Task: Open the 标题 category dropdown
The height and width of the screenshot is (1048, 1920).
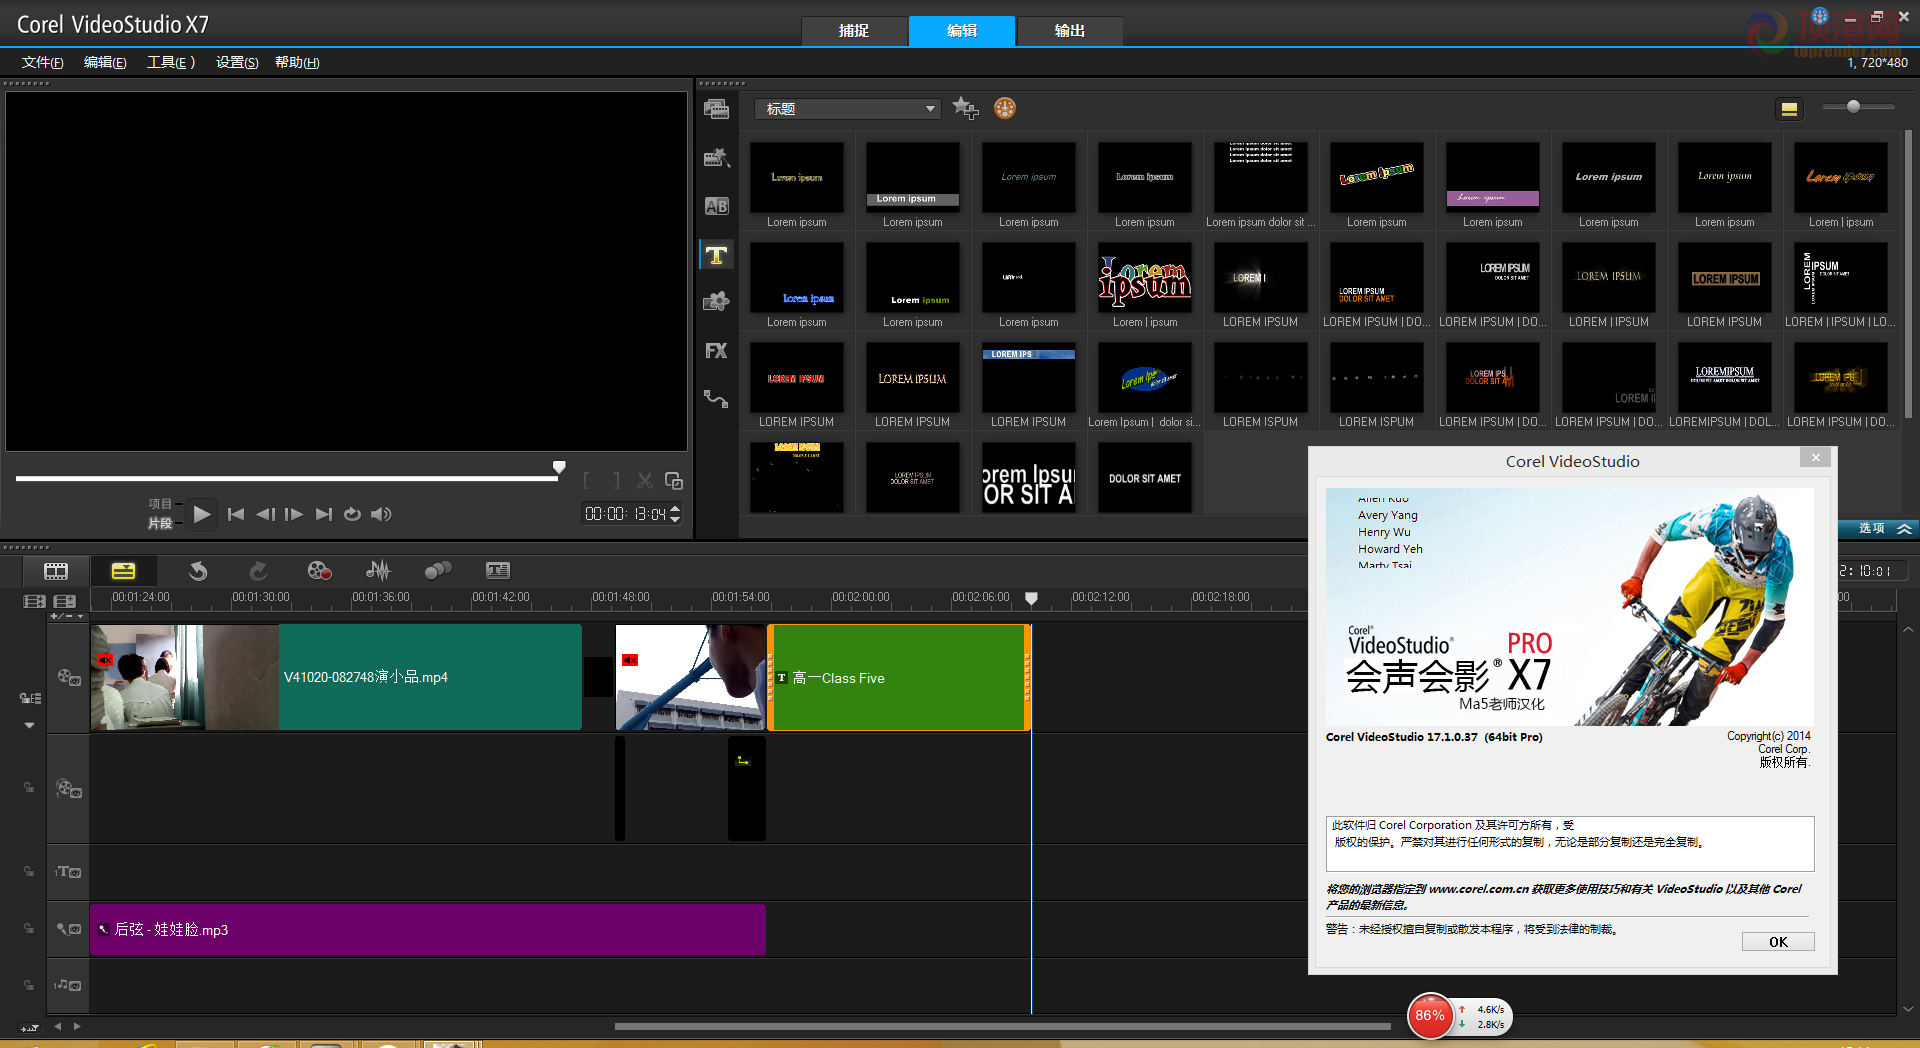Action: (847, 109)
